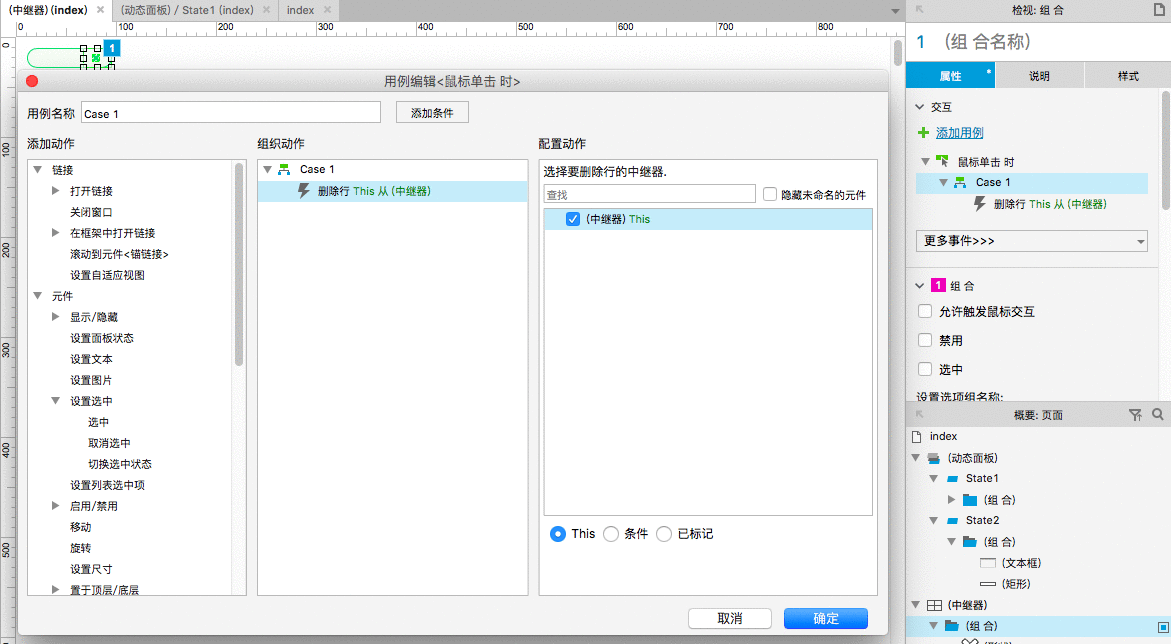Image resolution: width=1171 pixels, height=644 pixels.
Task: Collapse the 链接 action category
Action: pos(37,170)
